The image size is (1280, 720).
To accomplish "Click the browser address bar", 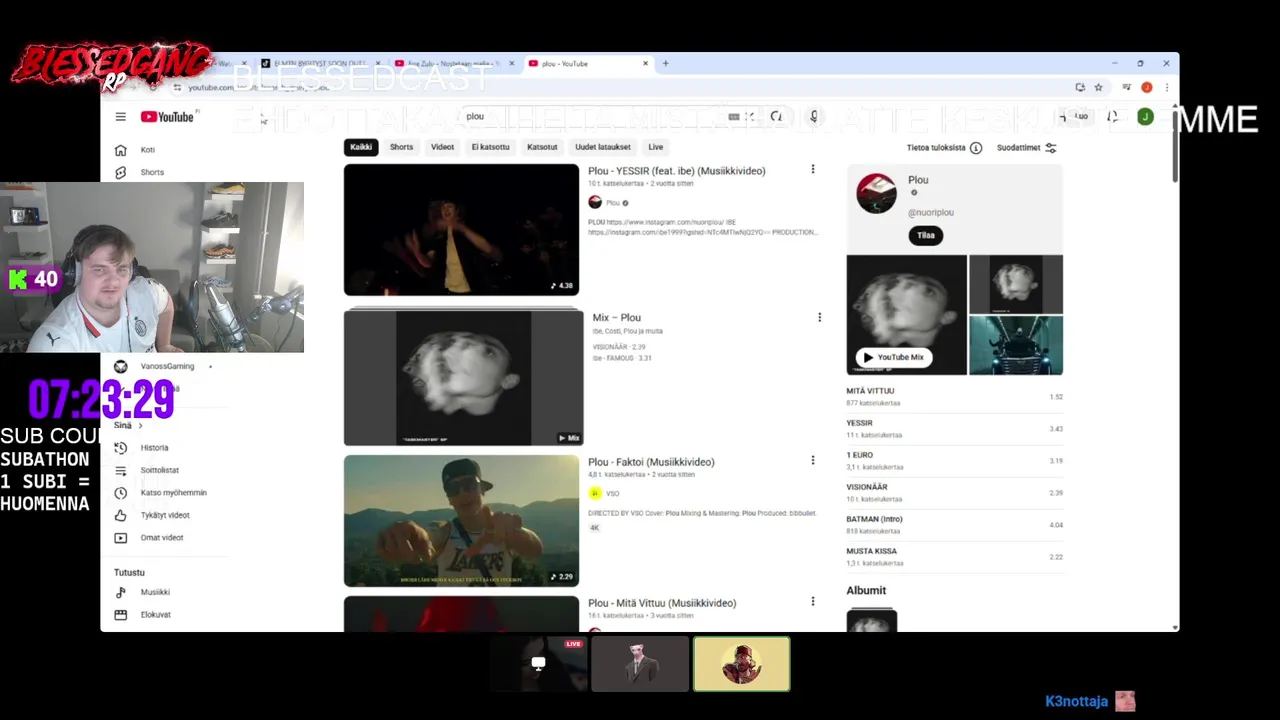I will (x=620, y=87).
